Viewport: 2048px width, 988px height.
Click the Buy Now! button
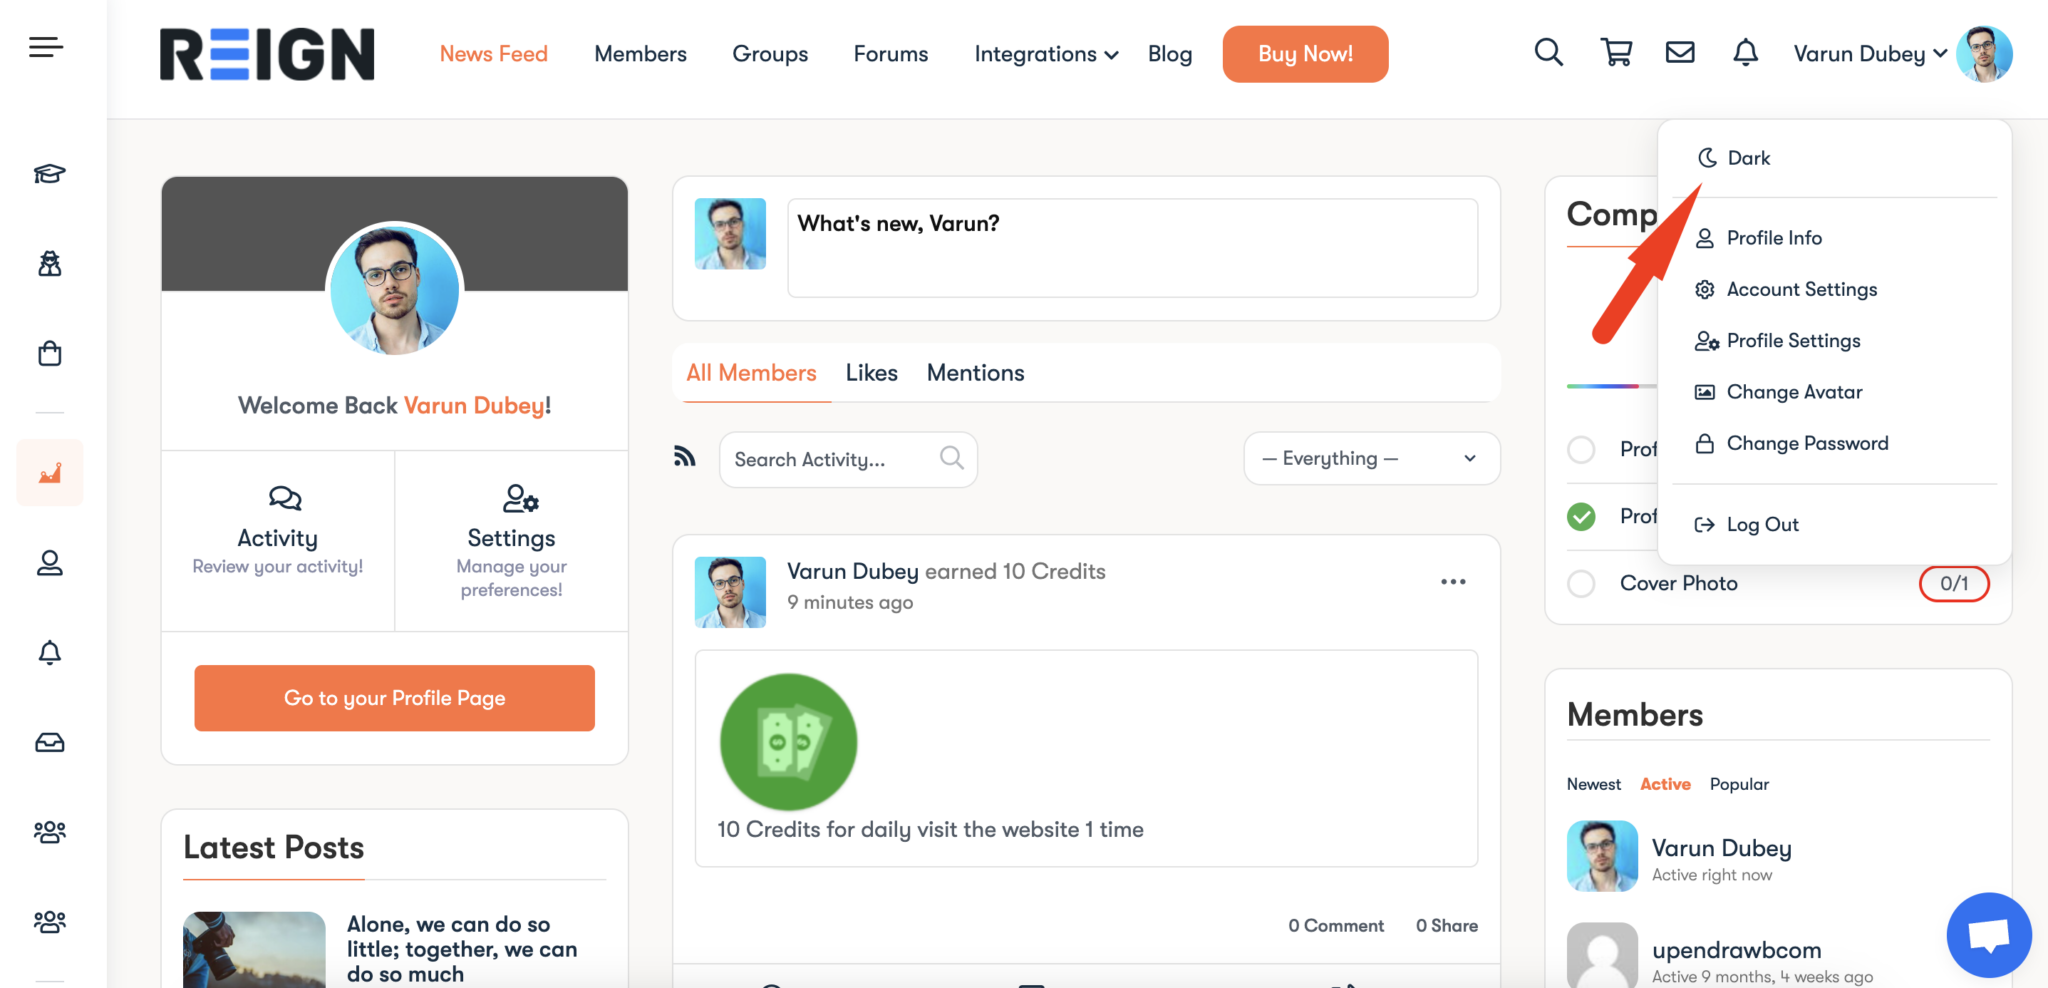[x=1305, y=54]
